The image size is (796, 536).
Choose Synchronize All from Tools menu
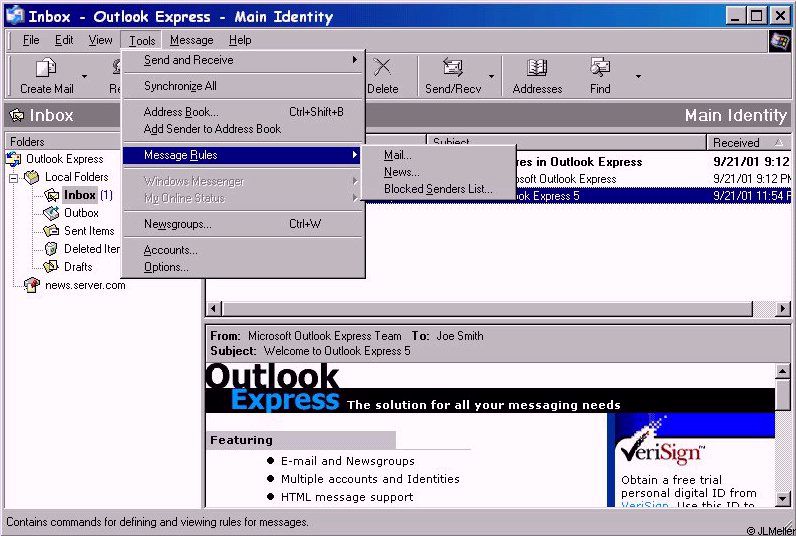tap(244, 86)
